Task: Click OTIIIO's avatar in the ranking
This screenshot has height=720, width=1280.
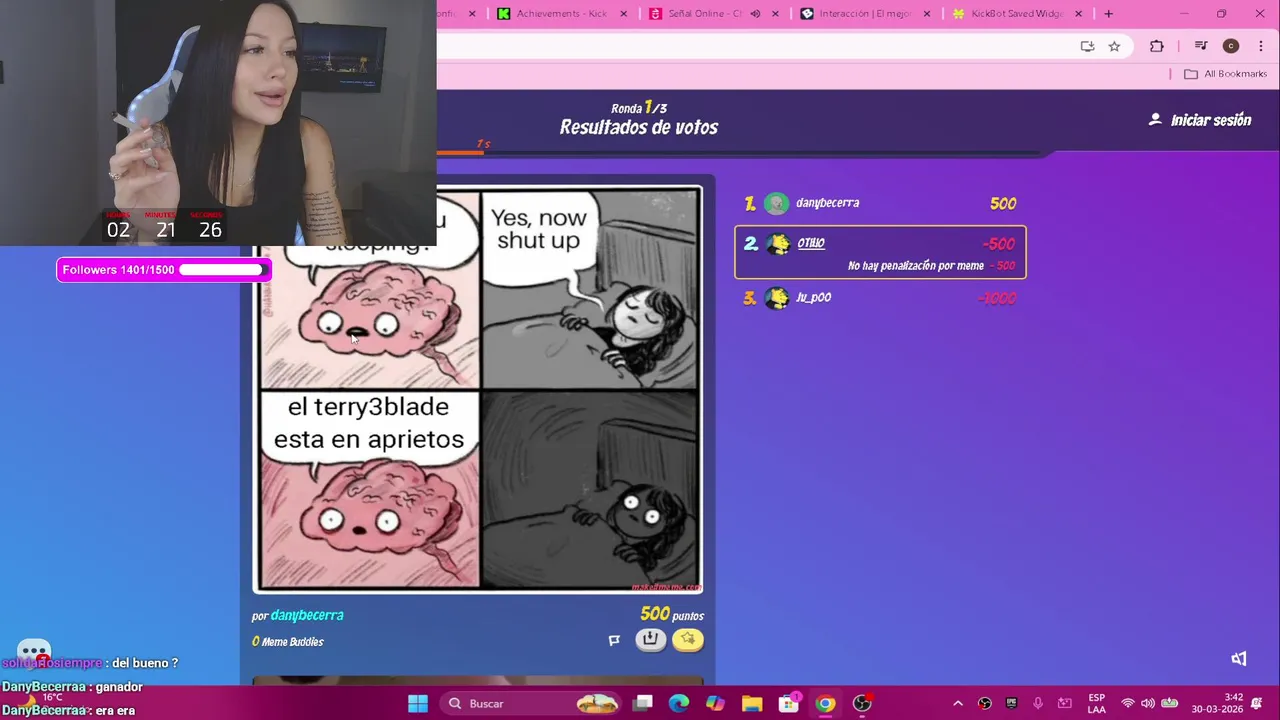Action: pos(777,244)
